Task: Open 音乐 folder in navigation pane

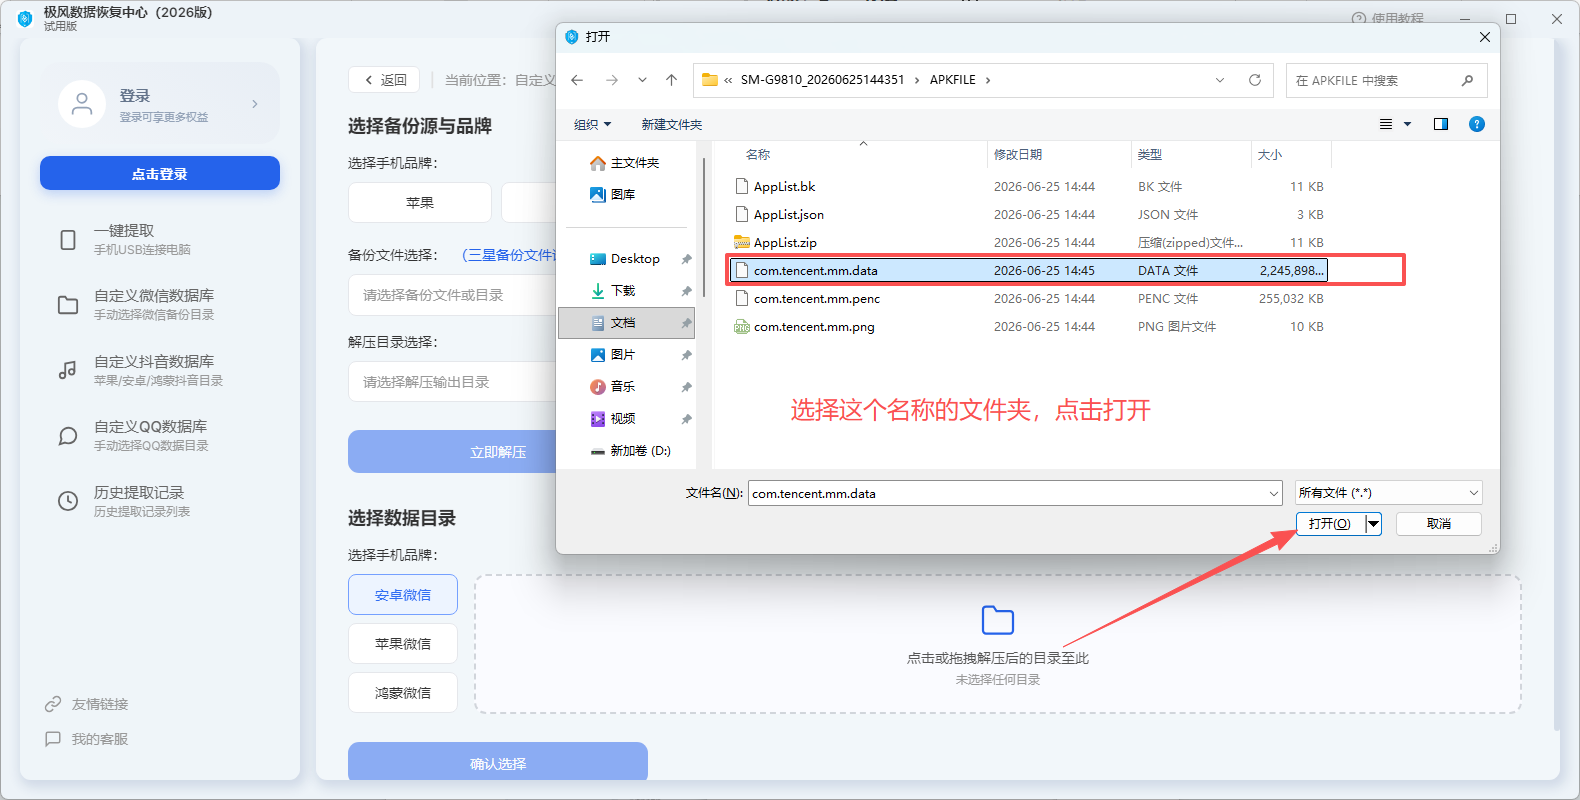Action: pyautogui.click(x=614, y=387)
